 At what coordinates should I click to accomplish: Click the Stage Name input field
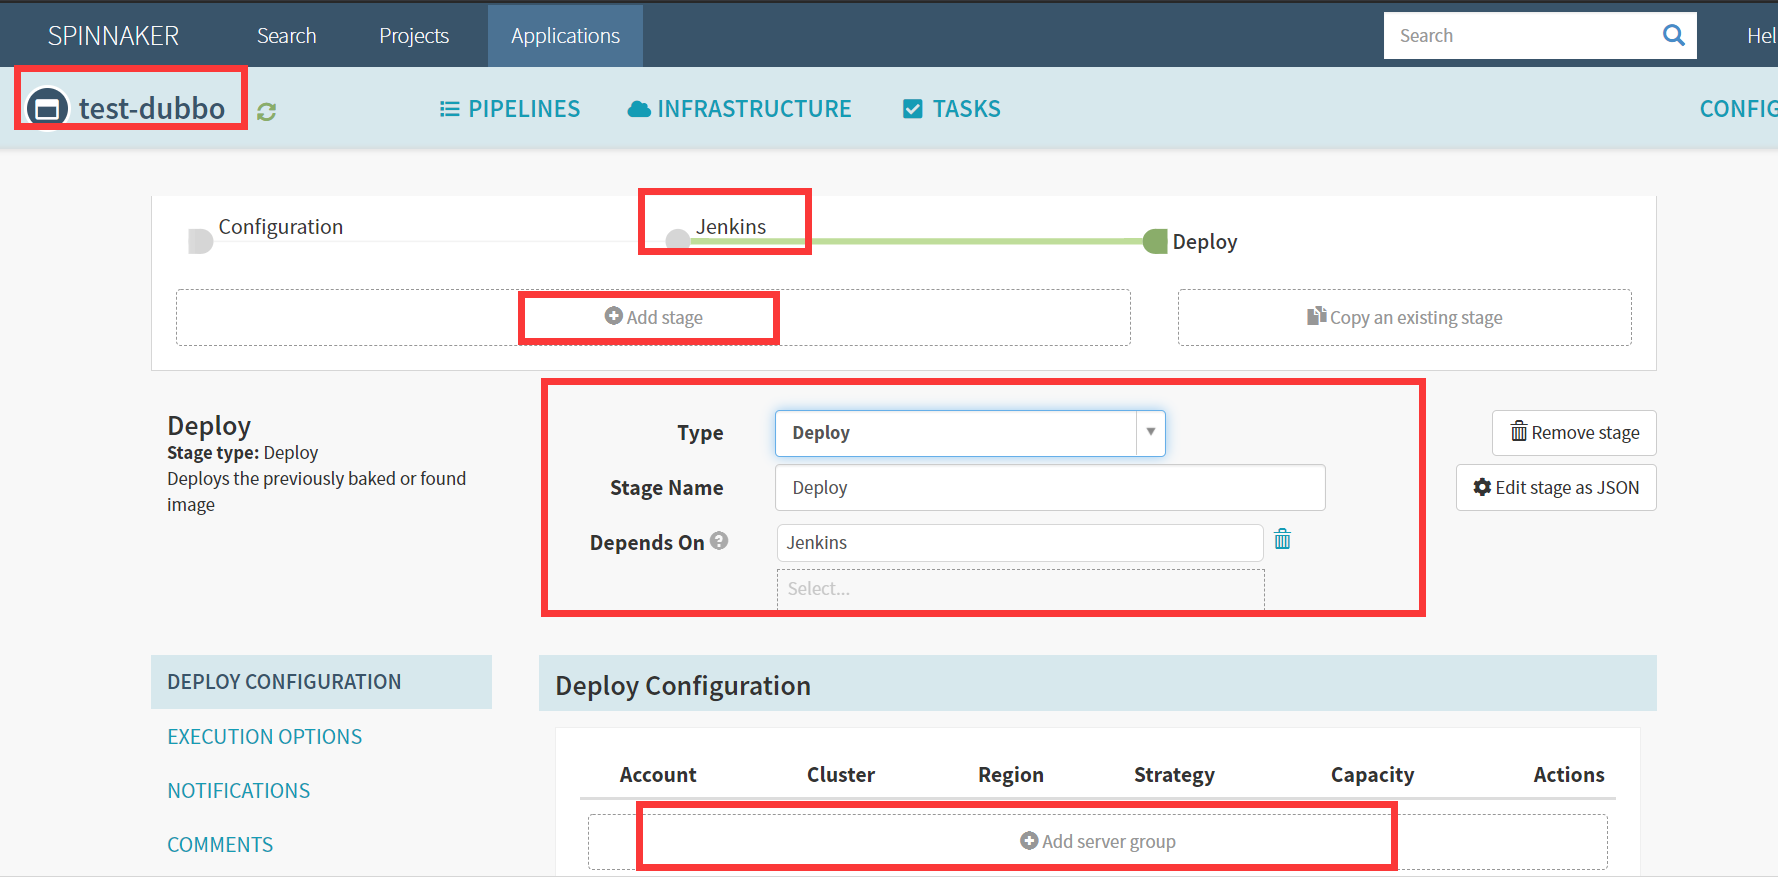pos(1050,488)
